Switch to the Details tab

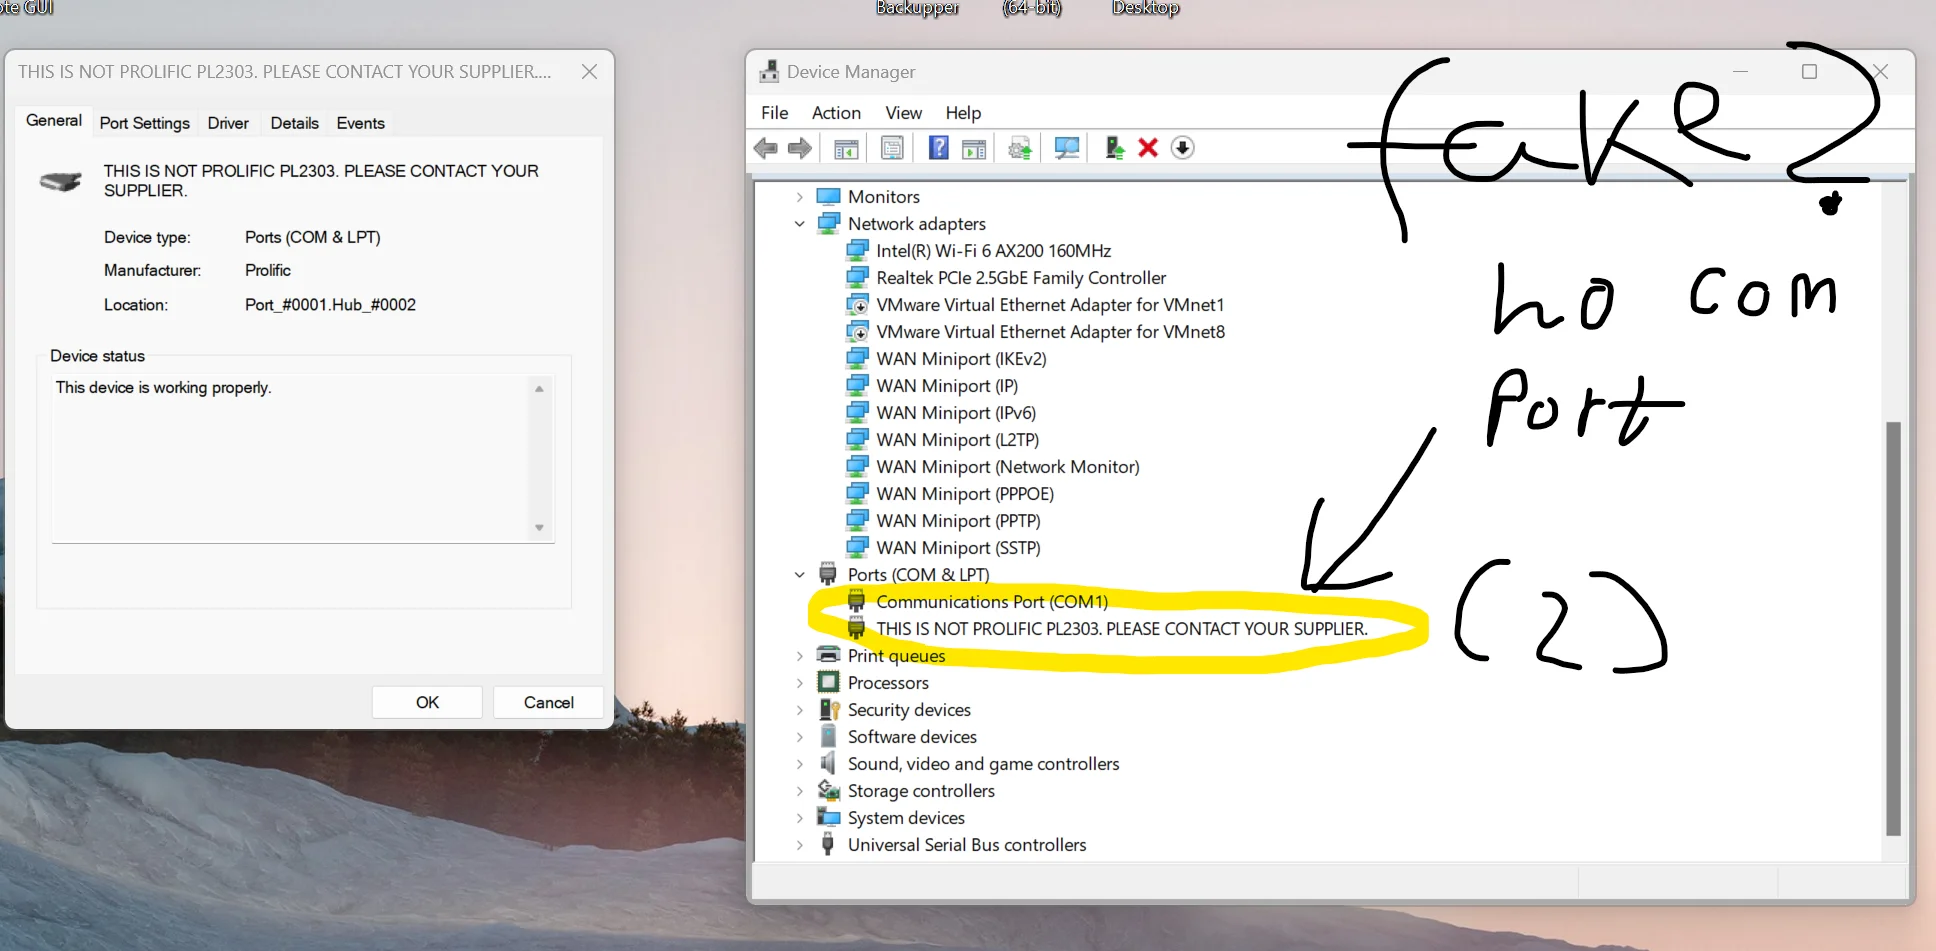click(295, 123)
